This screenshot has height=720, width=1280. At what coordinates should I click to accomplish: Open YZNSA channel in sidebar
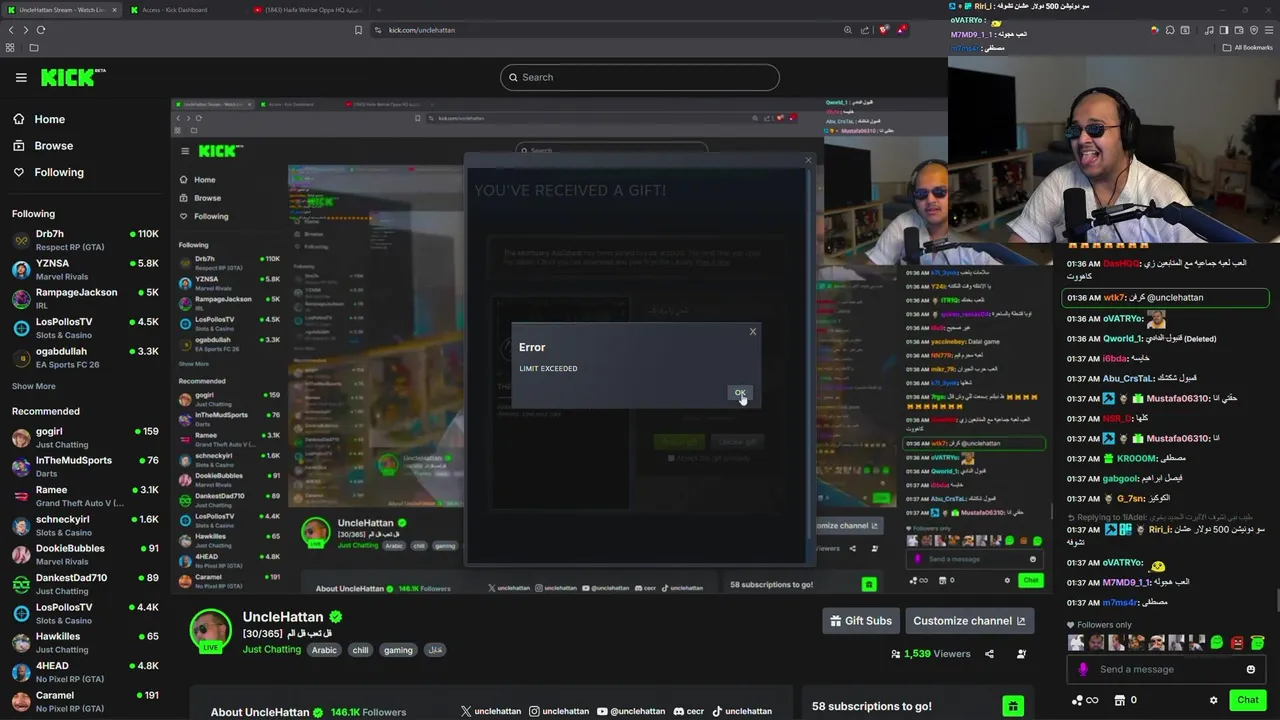pyautogui.click(x=84, y=269)
